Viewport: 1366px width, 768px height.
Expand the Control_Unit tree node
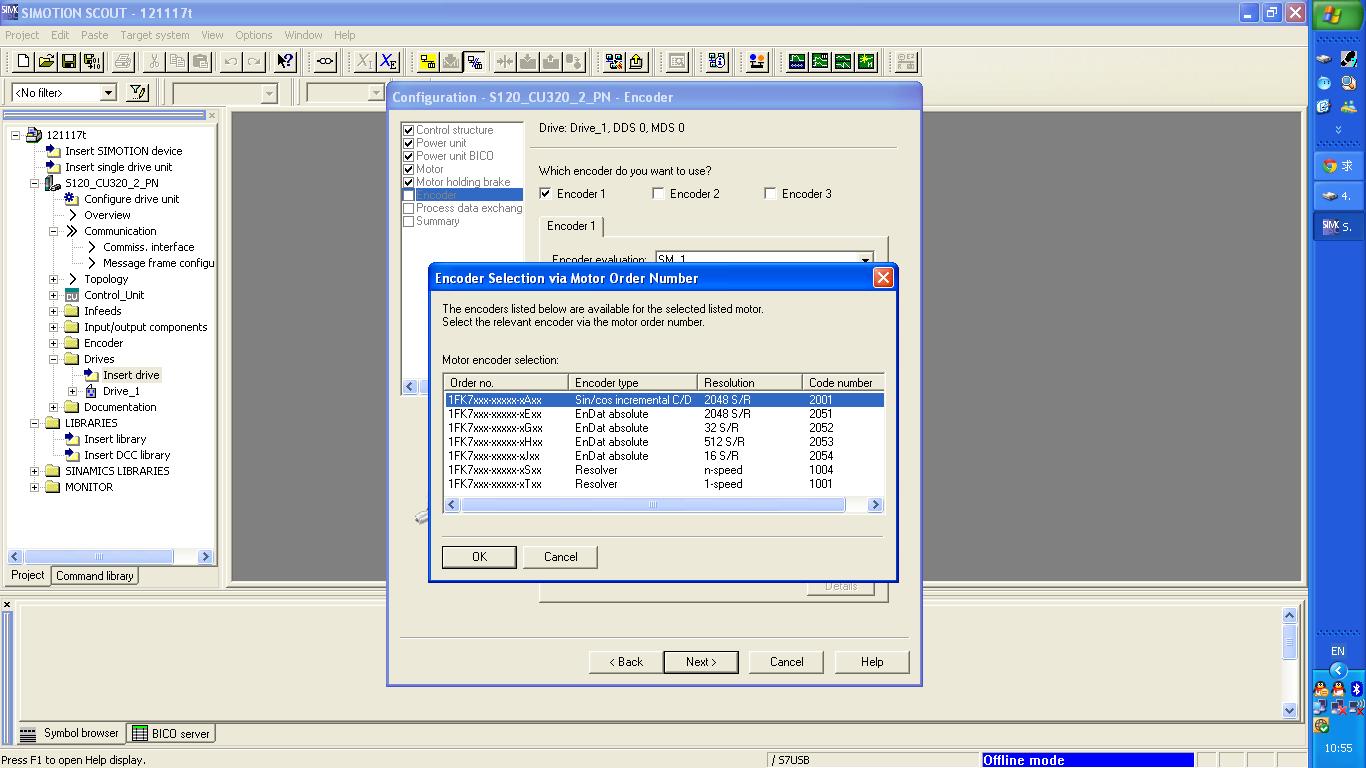tap(54, 295)
